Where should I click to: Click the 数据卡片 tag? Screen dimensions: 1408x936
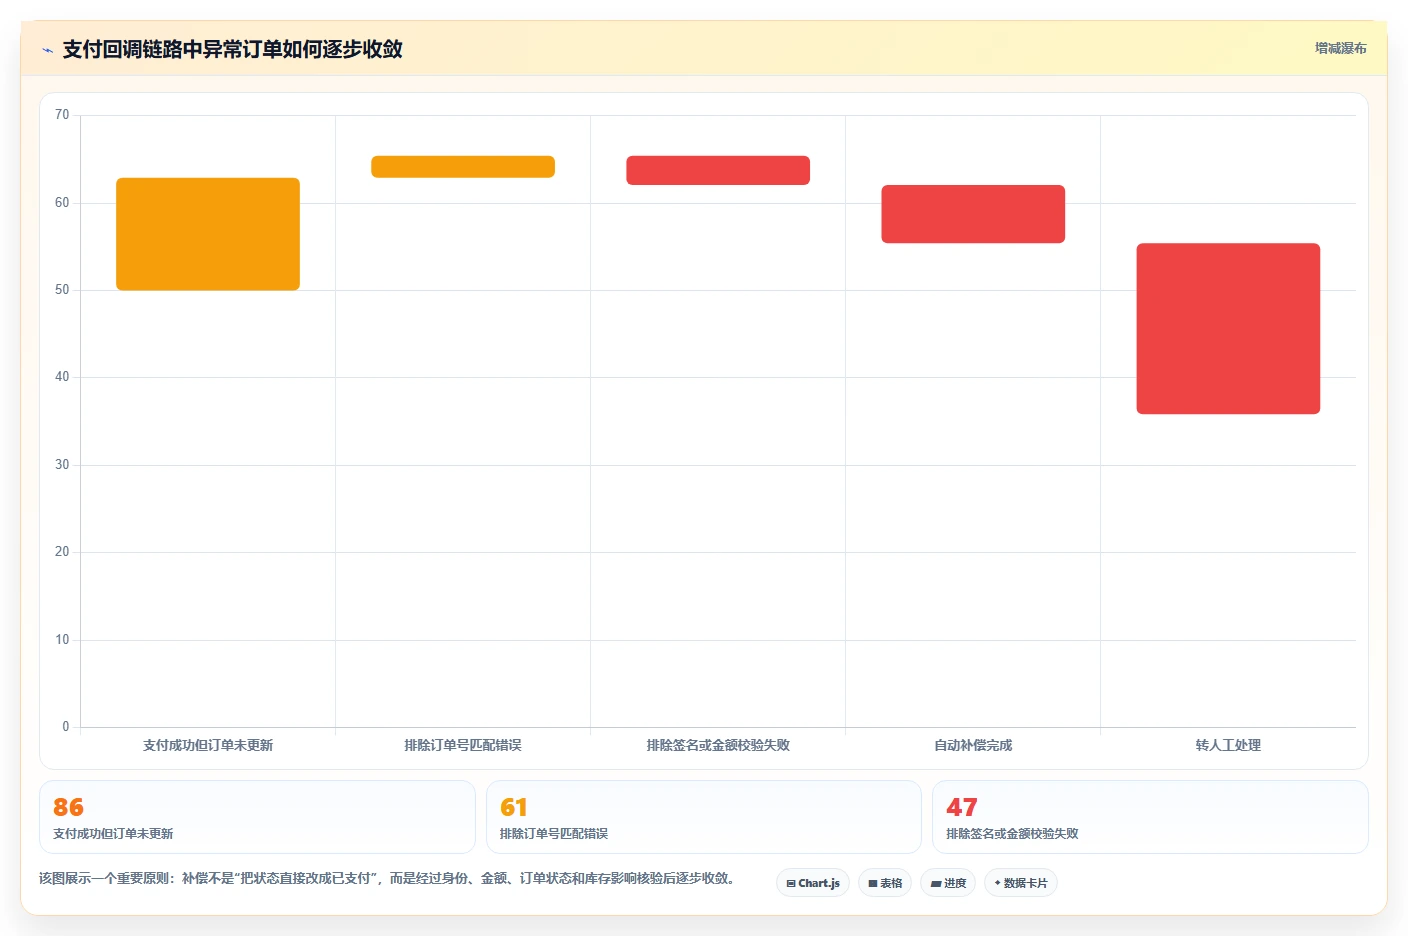pyautogui.click(x=1021, y=883)
